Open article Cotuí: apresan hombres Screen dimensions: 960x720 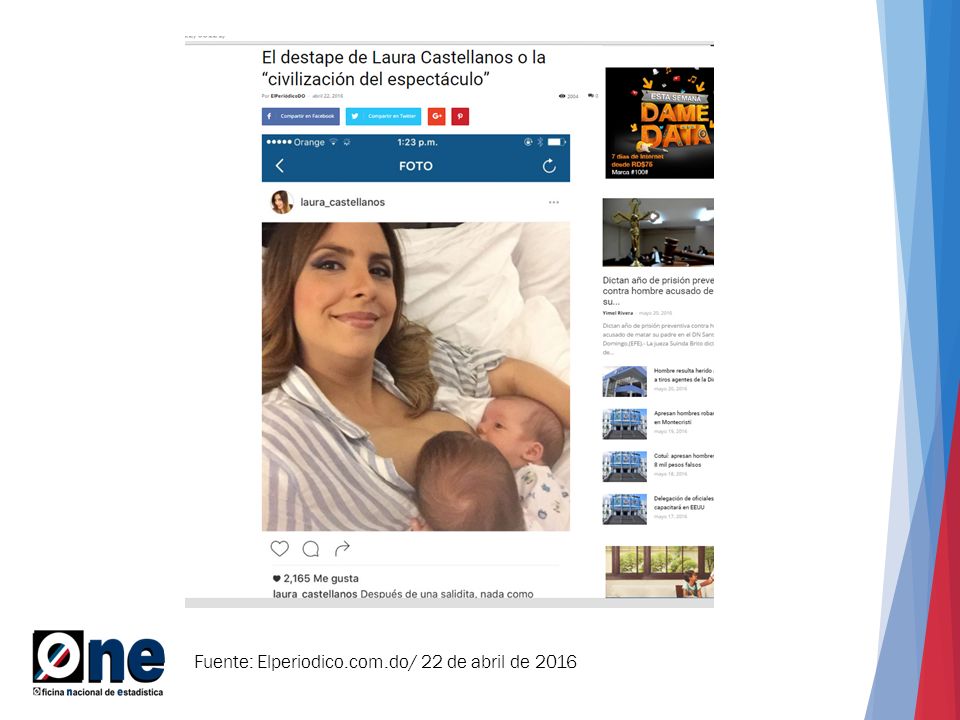pos(683,460)
